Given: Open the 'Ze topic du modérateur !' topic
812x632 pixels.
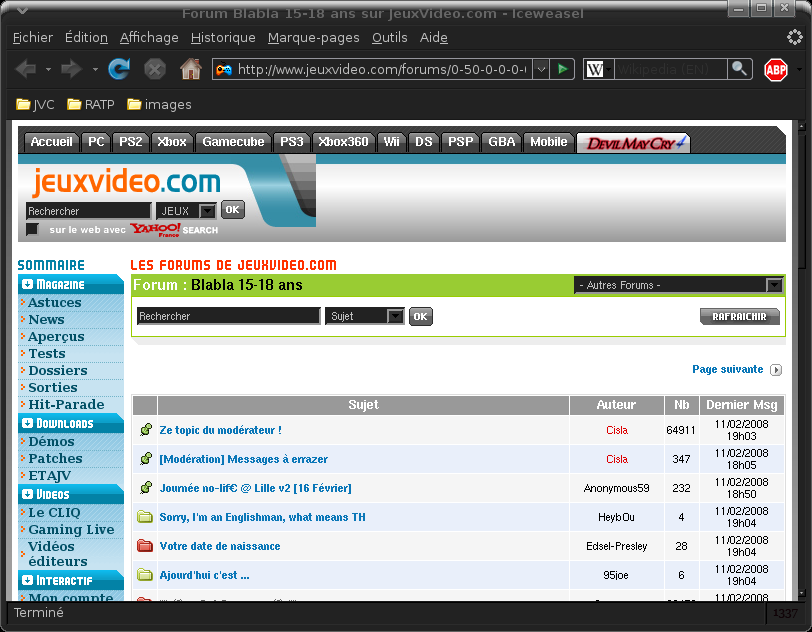Looking at the screenshot, I should click(x=221, y=430).
